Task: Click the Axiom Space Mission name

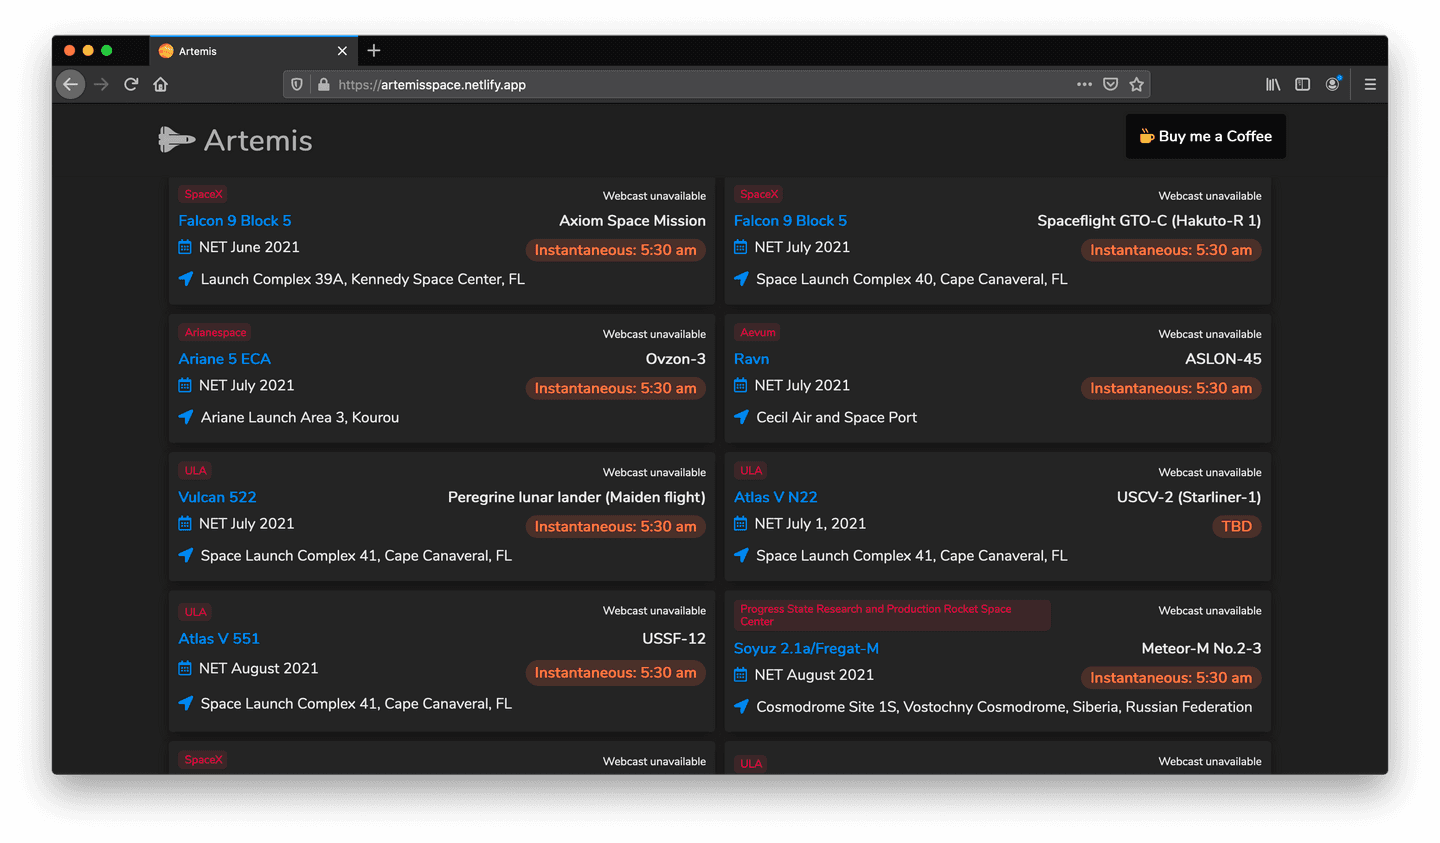Action: (x=632, y=221)
